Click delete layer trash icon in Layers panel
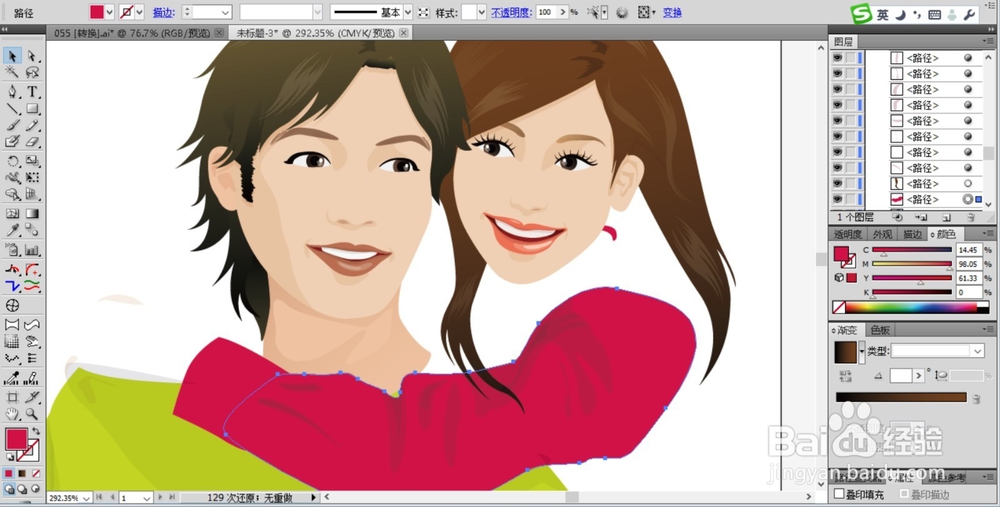 971,217
